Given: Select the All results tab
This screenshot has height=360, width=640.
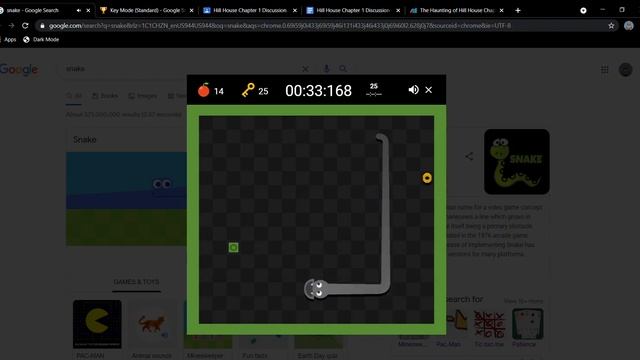Looking at the screenshot, I should point(74,96).
